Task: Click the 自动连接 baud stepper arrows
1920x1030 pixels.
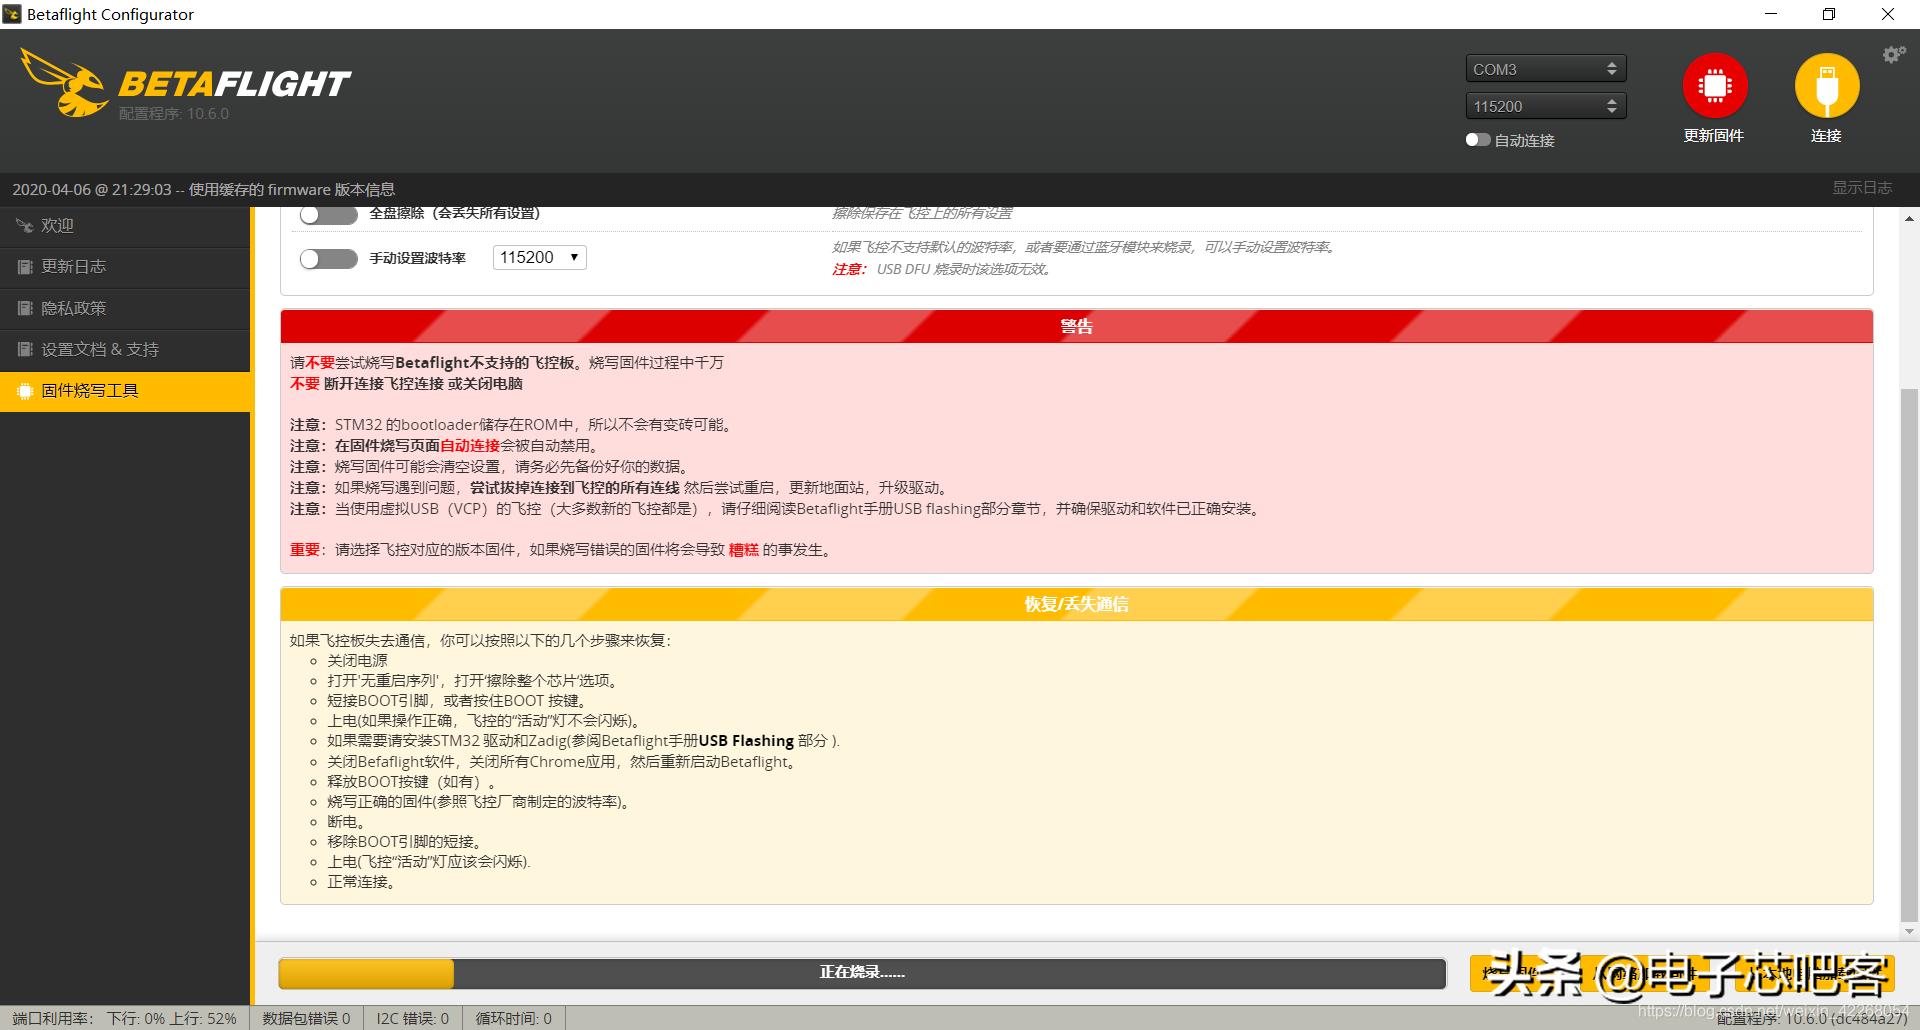Action: pyautogui.click(x=1610, y=105)
